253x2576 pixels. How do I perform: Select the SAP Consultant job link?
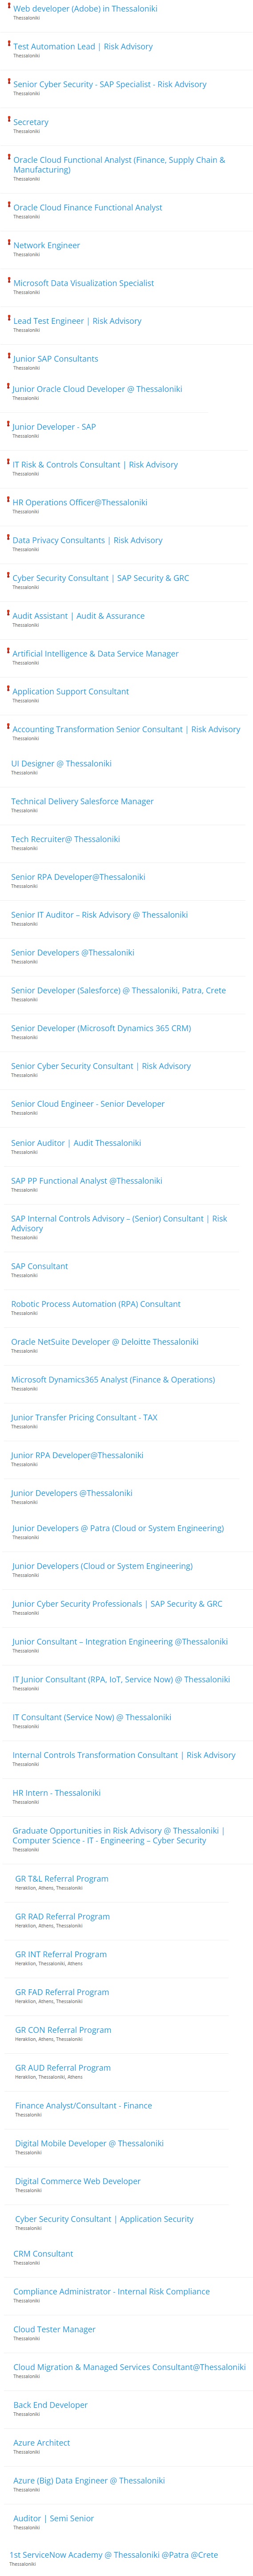pos(39,1266)
